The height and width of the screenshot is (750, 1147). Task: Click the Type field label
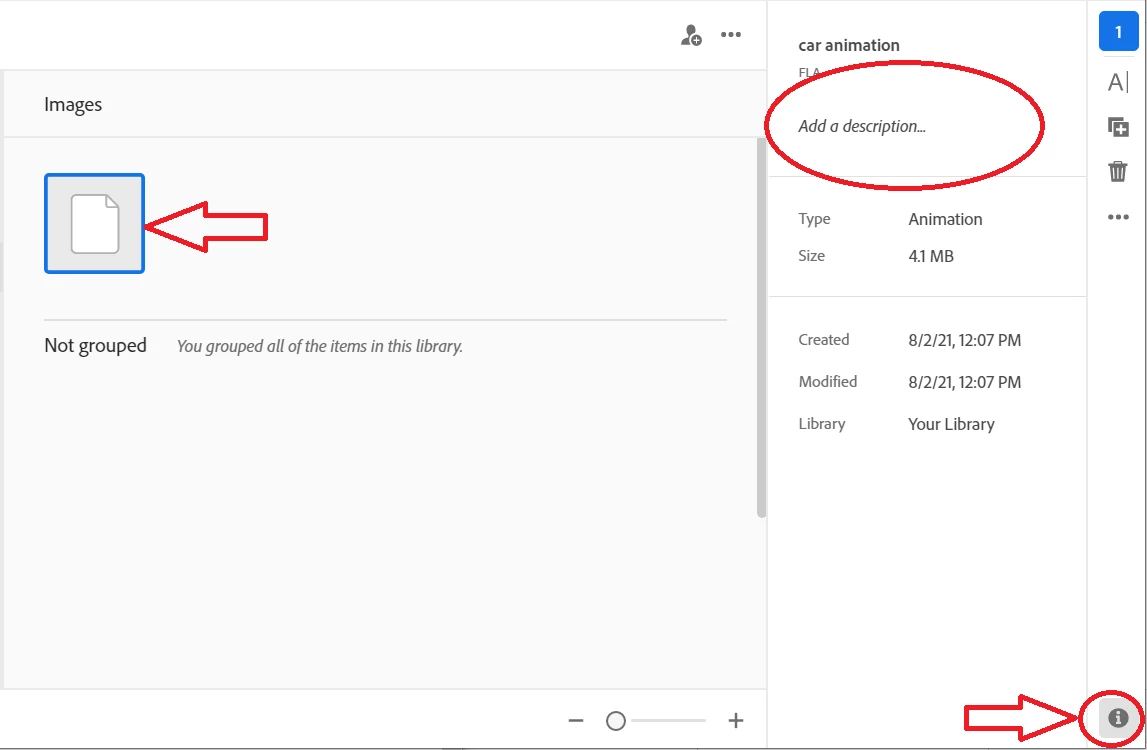(814, 219)
